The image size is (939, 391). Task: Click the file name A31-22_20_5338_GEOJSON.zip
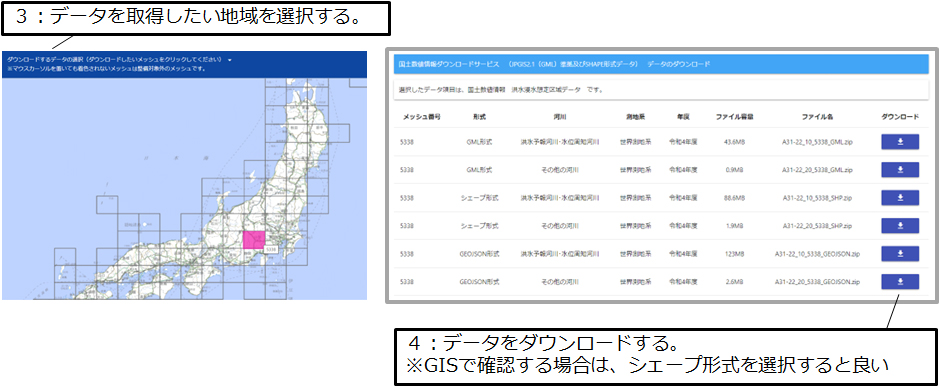(x=817, y=281)
